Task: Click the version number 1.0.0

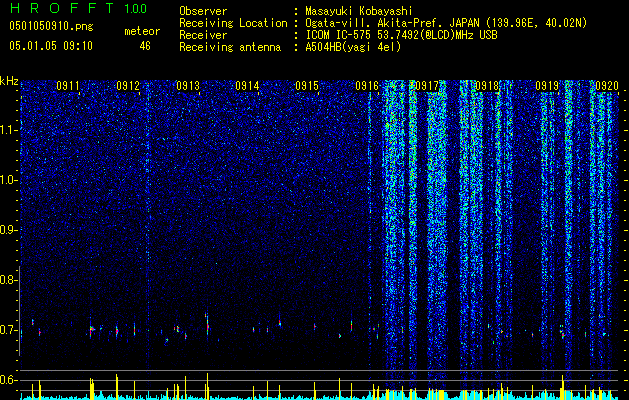Action: (136, 9)
